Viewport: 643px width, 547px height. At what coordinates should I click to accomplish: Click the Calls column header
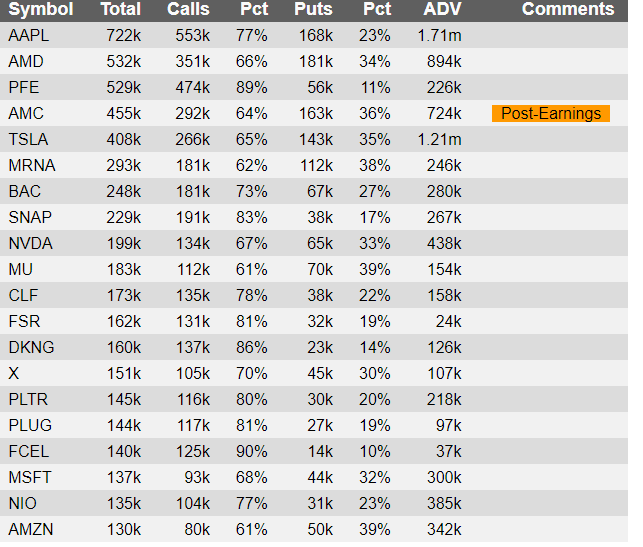click(188, 9)
